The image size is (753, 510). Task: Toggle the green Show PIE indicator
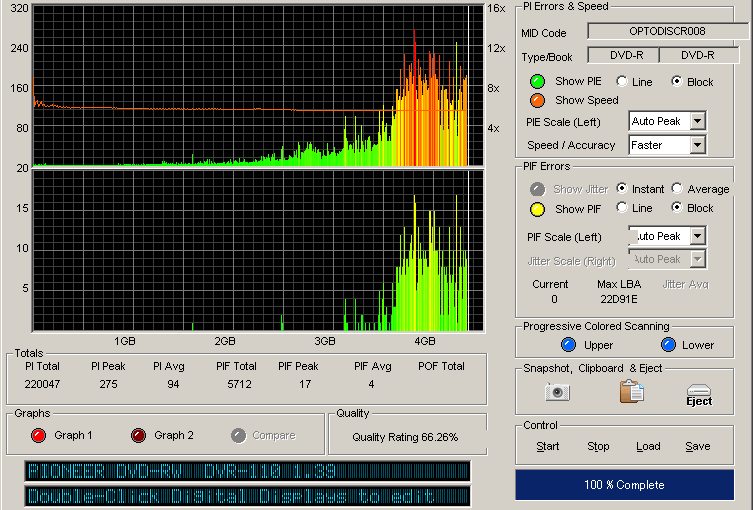[537, 82]
